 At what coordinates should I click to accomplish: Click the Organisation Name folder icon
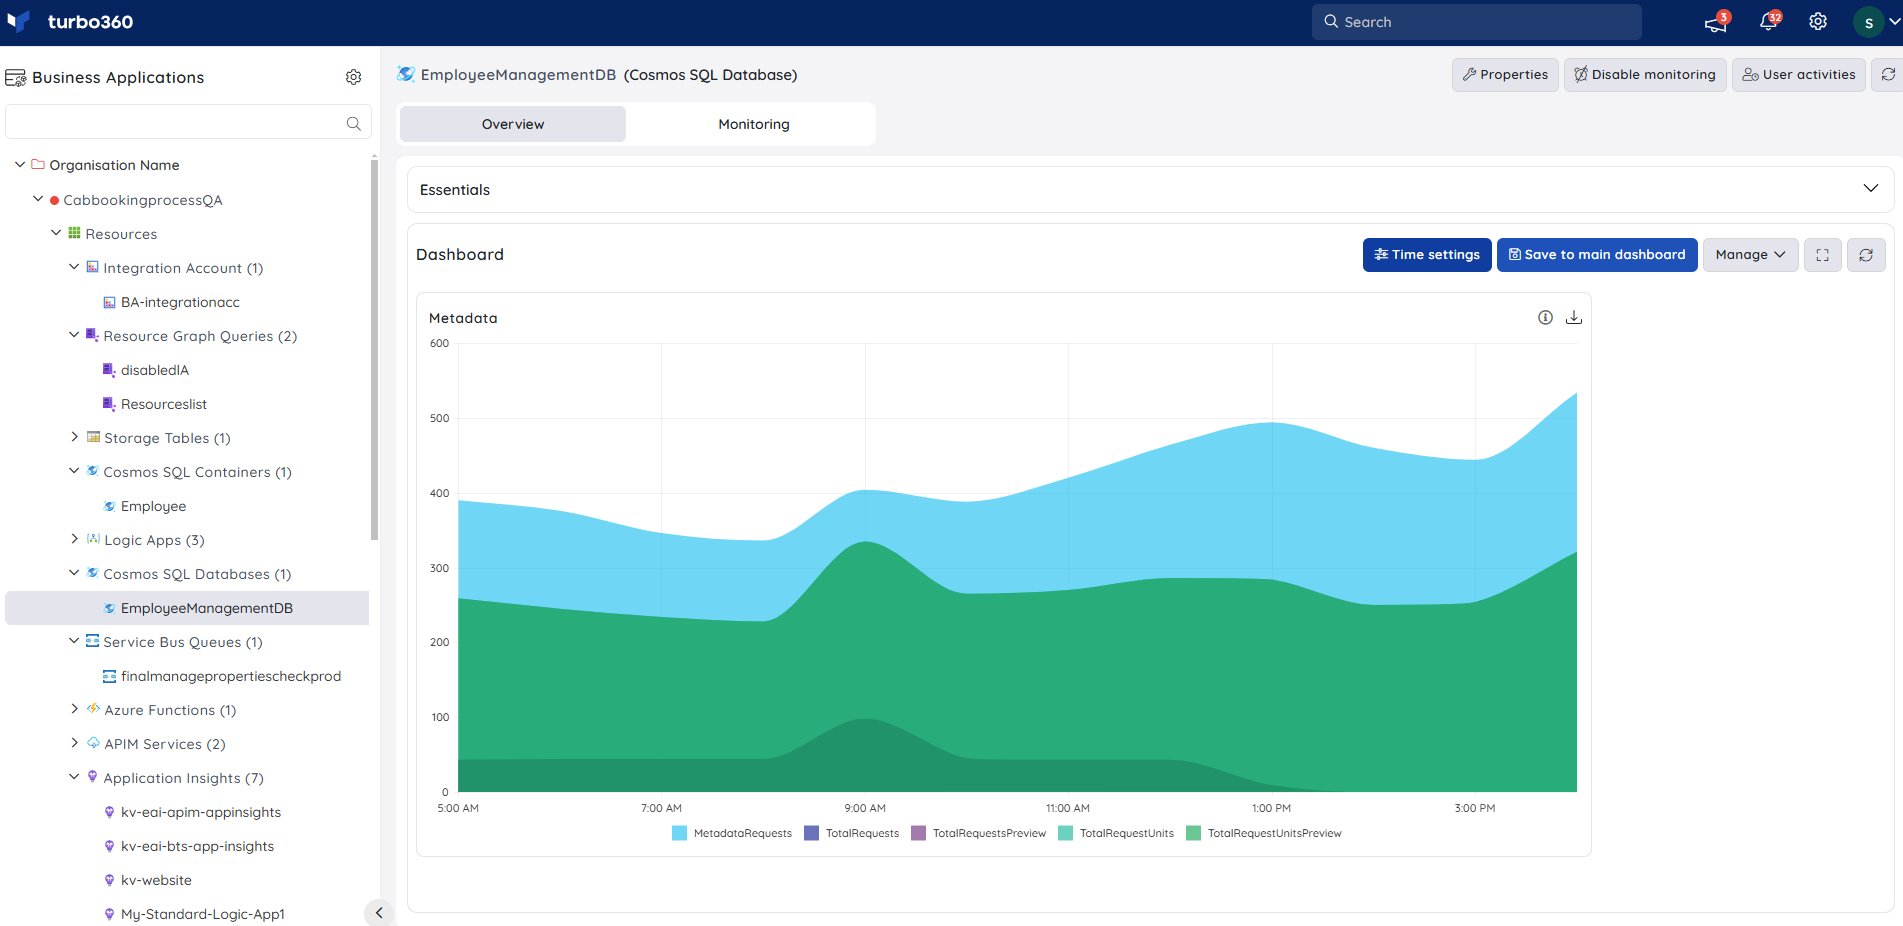(x=38, y=164)
